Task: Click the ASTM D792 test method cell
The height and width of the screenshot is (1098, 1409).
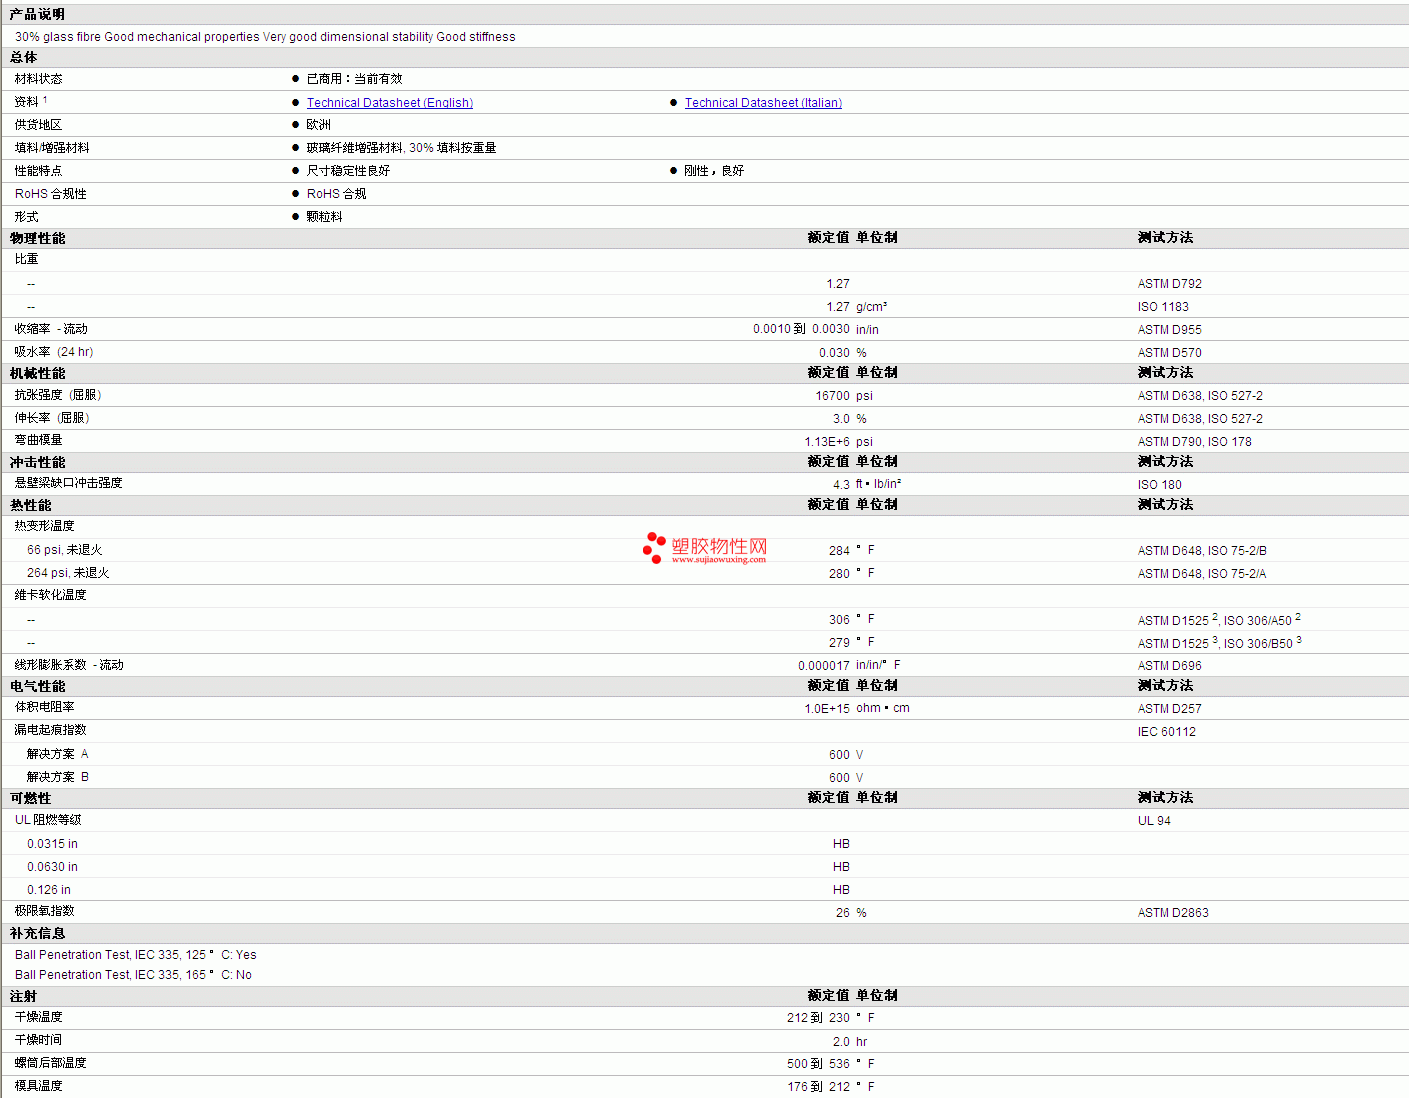Action: [1169, 284]
